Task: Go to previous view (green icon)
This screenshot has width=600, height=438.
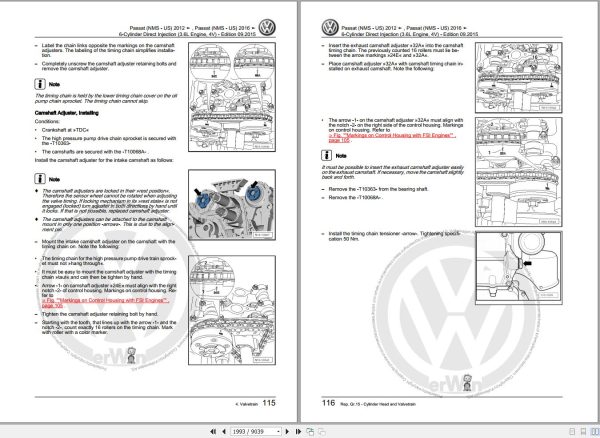Action: pos(310,431)
